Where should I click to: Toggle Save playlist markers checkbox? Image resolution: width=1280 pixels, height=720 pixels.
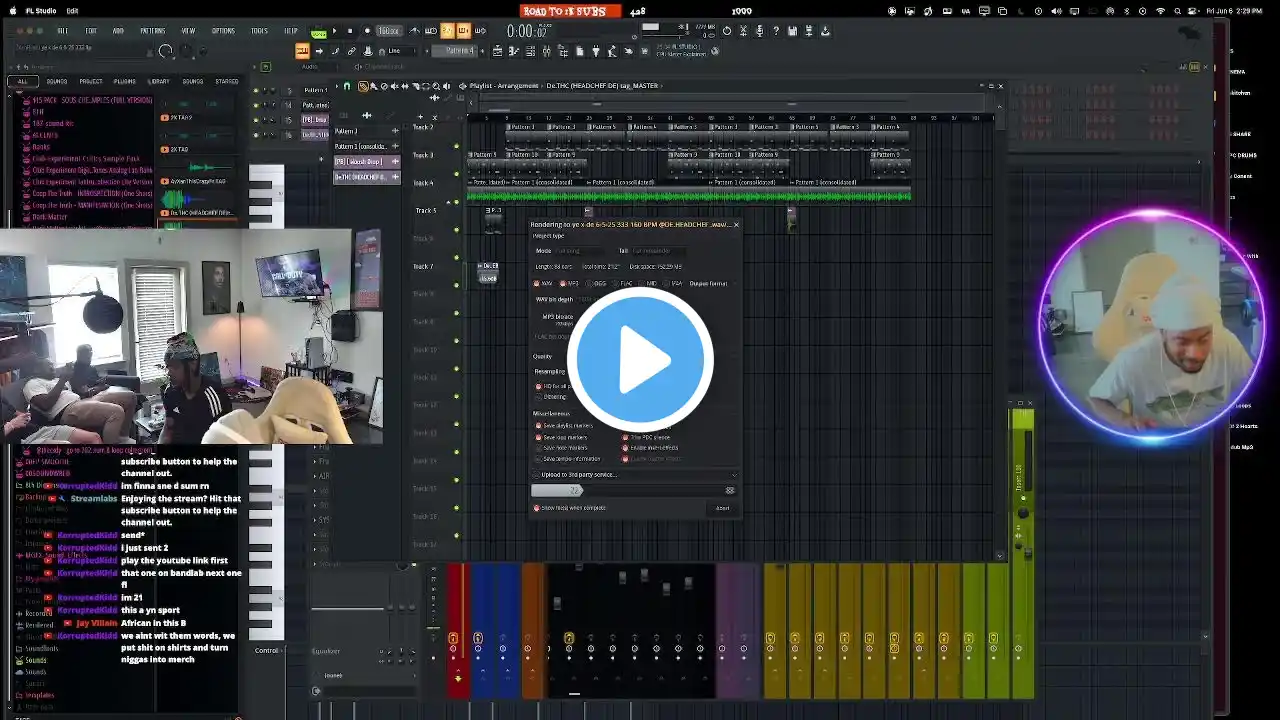pos(564,426)
